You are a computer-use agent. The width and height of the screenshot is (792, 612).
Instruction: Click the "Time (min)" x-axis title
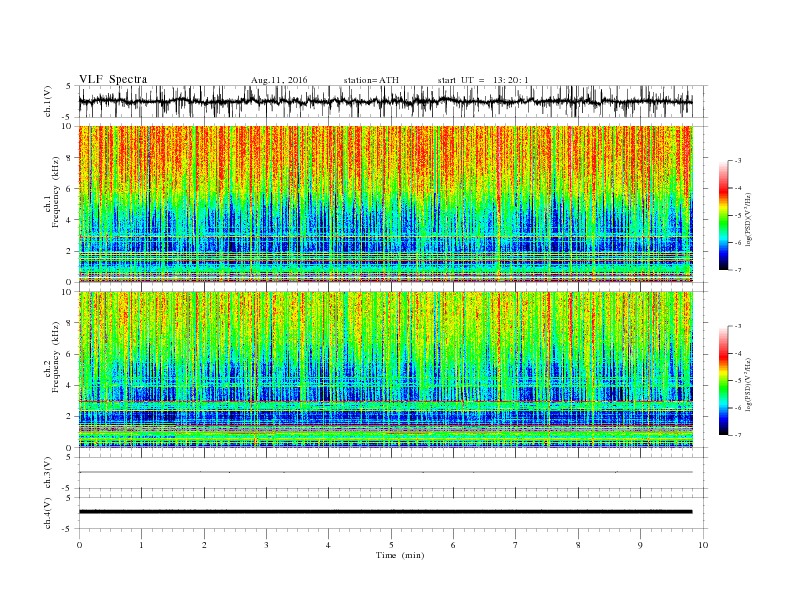[400, 555]
